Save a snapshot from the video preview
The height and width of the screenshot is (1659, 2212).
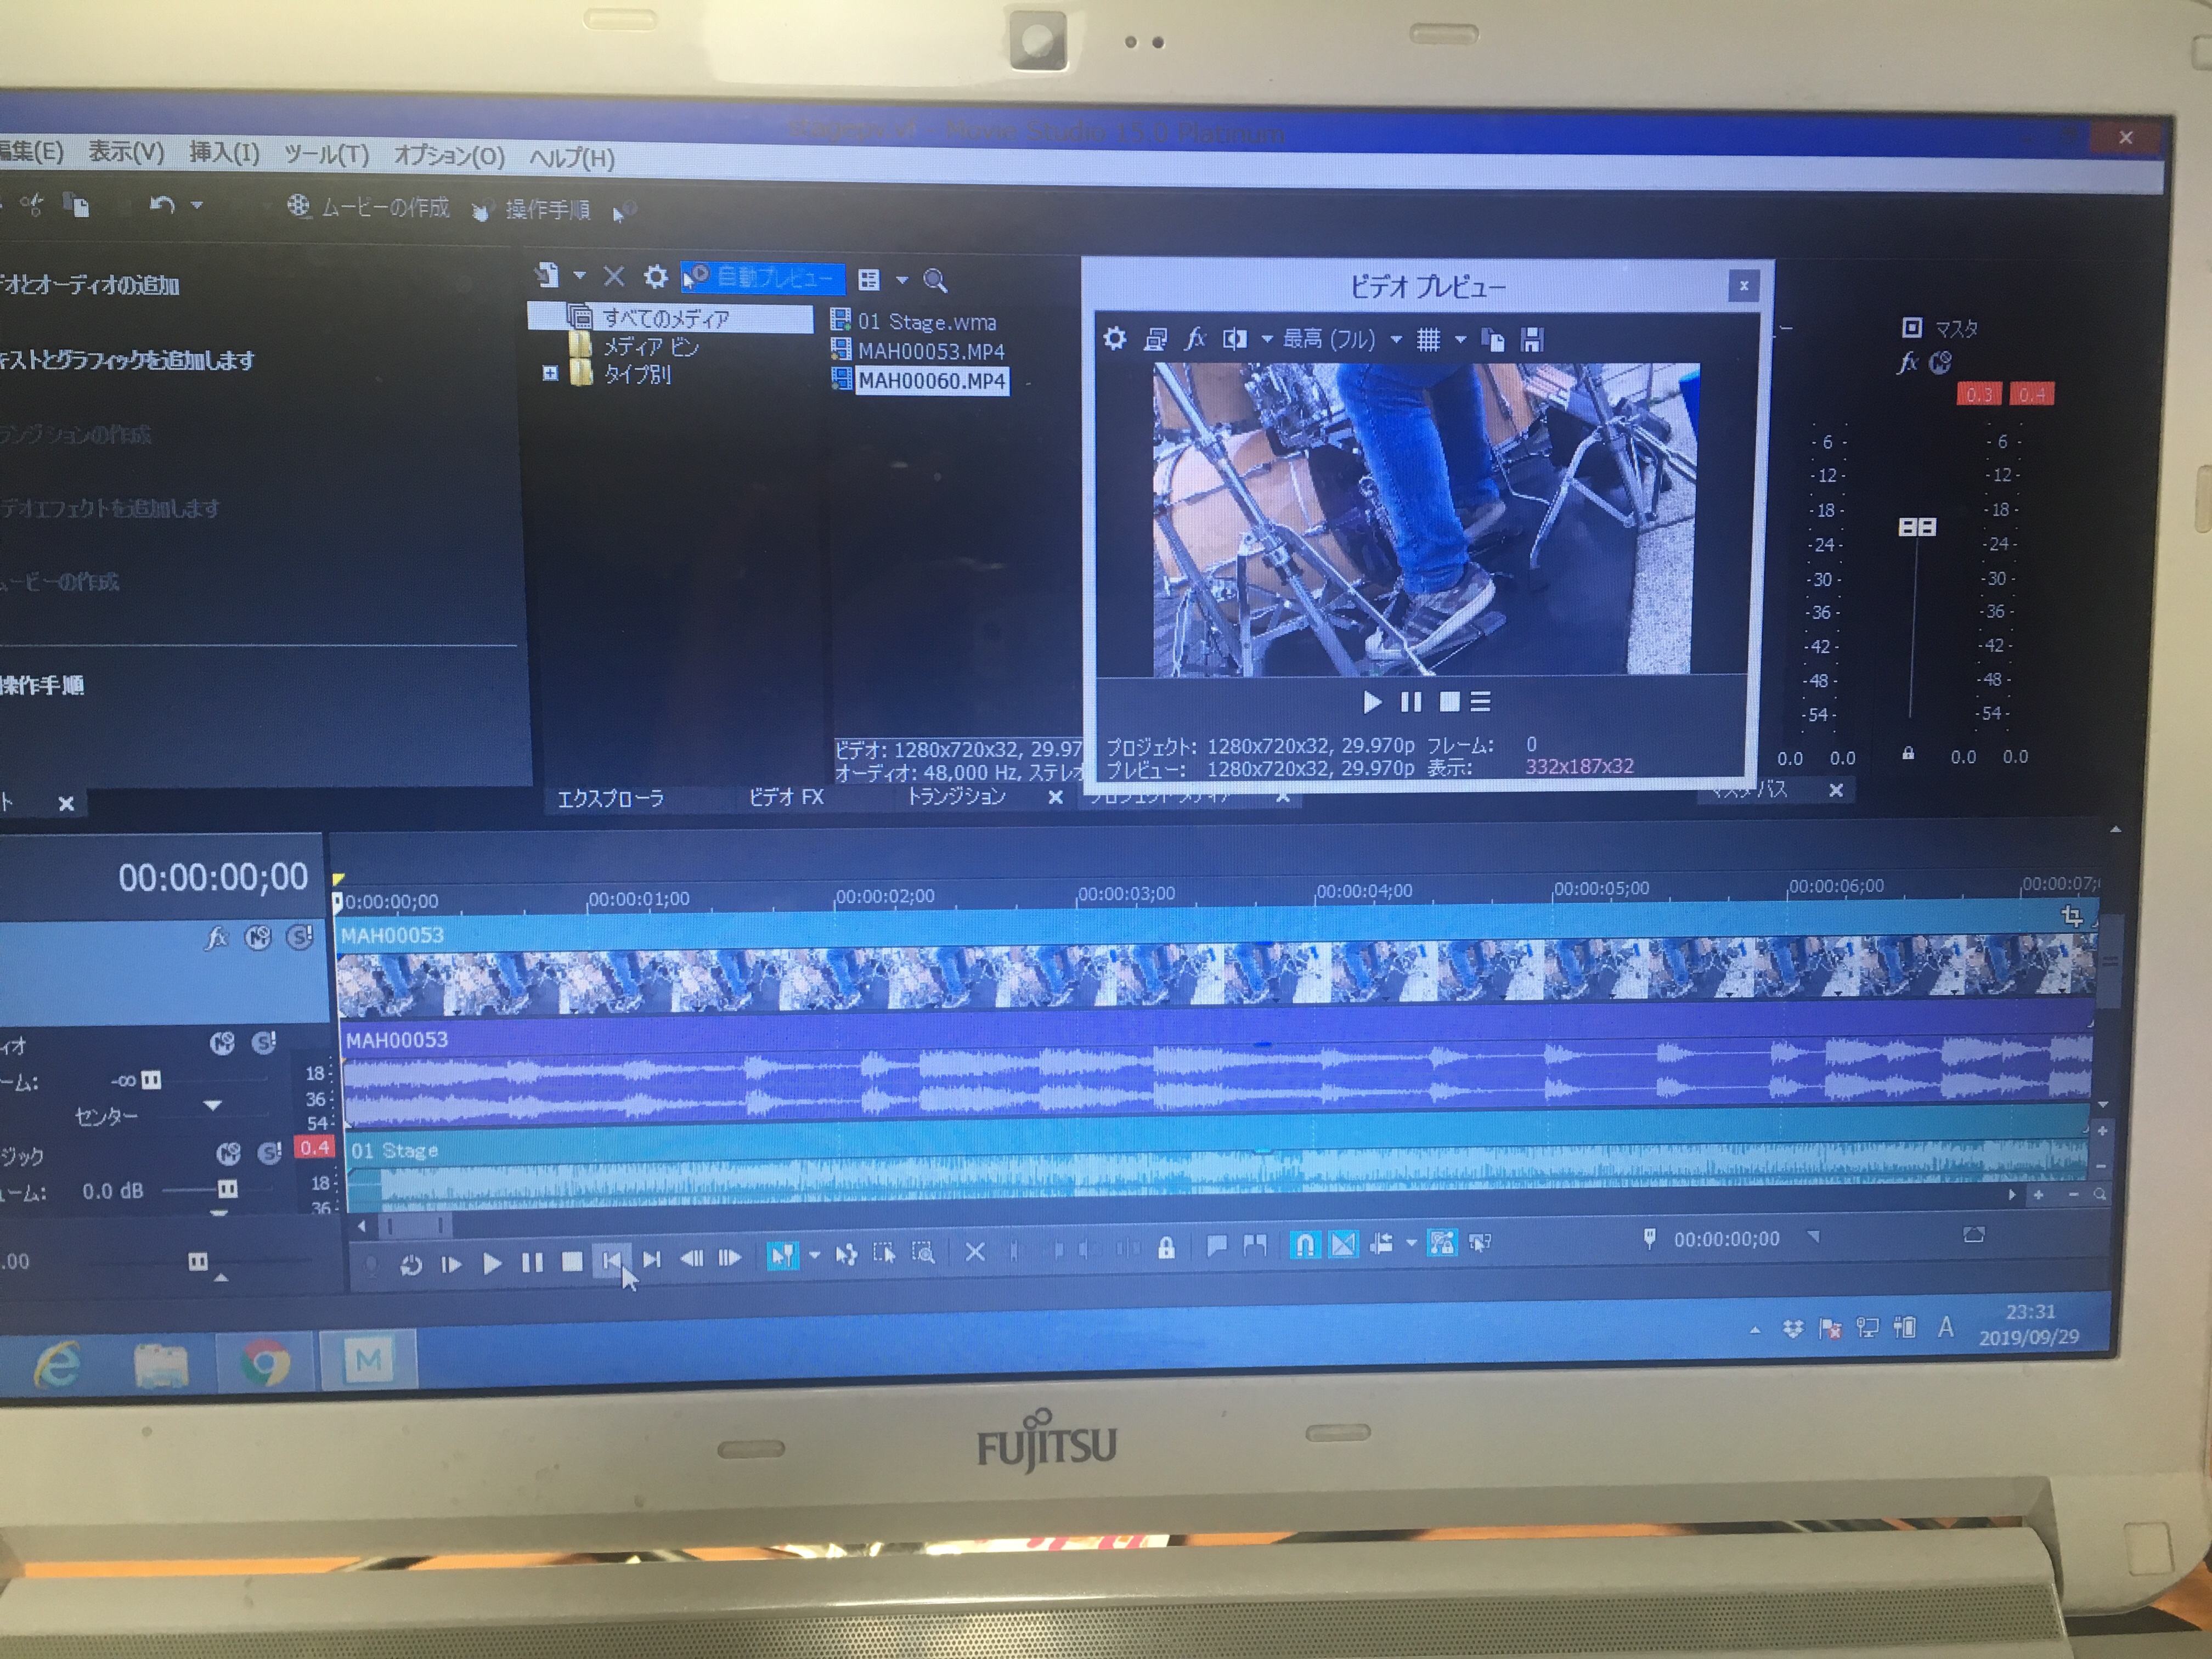coord(1532,340)
